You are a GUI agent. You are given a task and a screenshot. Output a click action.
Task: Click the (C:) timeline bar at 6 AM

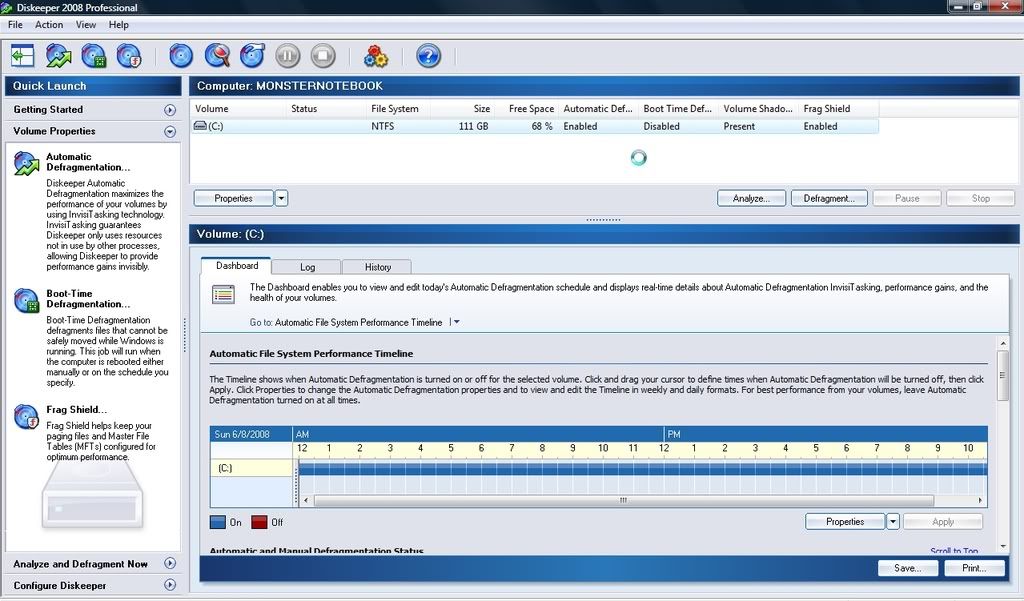pyautogui.click(x=481, y=468)
